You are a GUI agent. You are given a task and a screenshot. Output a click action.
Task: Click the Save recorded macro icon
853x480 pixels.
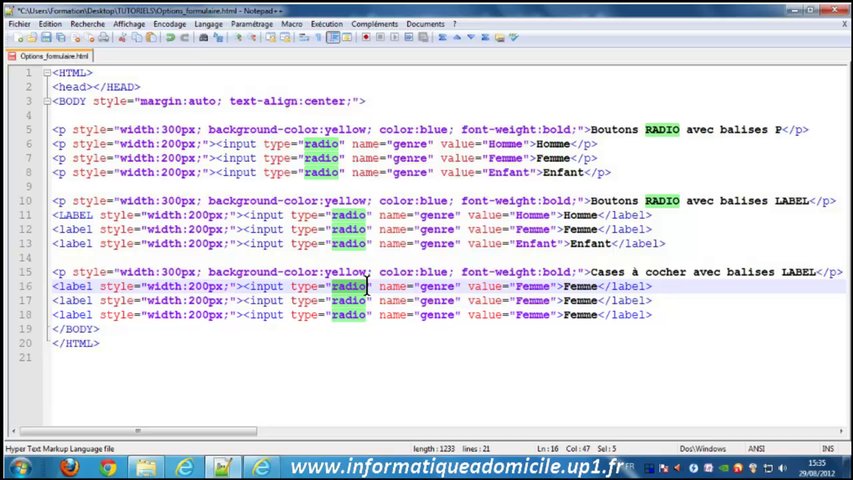[x=423, y=38]
